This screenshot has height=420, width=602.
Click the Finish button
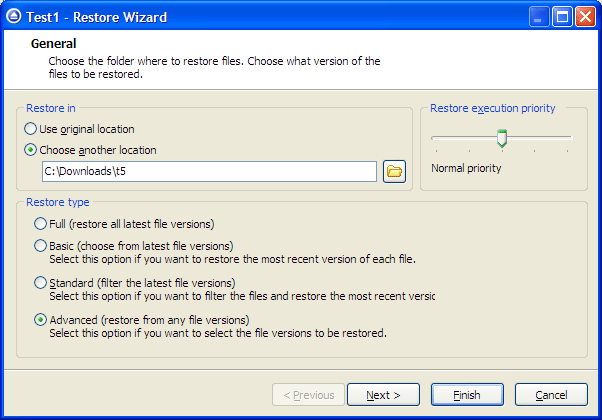[467, 395]
